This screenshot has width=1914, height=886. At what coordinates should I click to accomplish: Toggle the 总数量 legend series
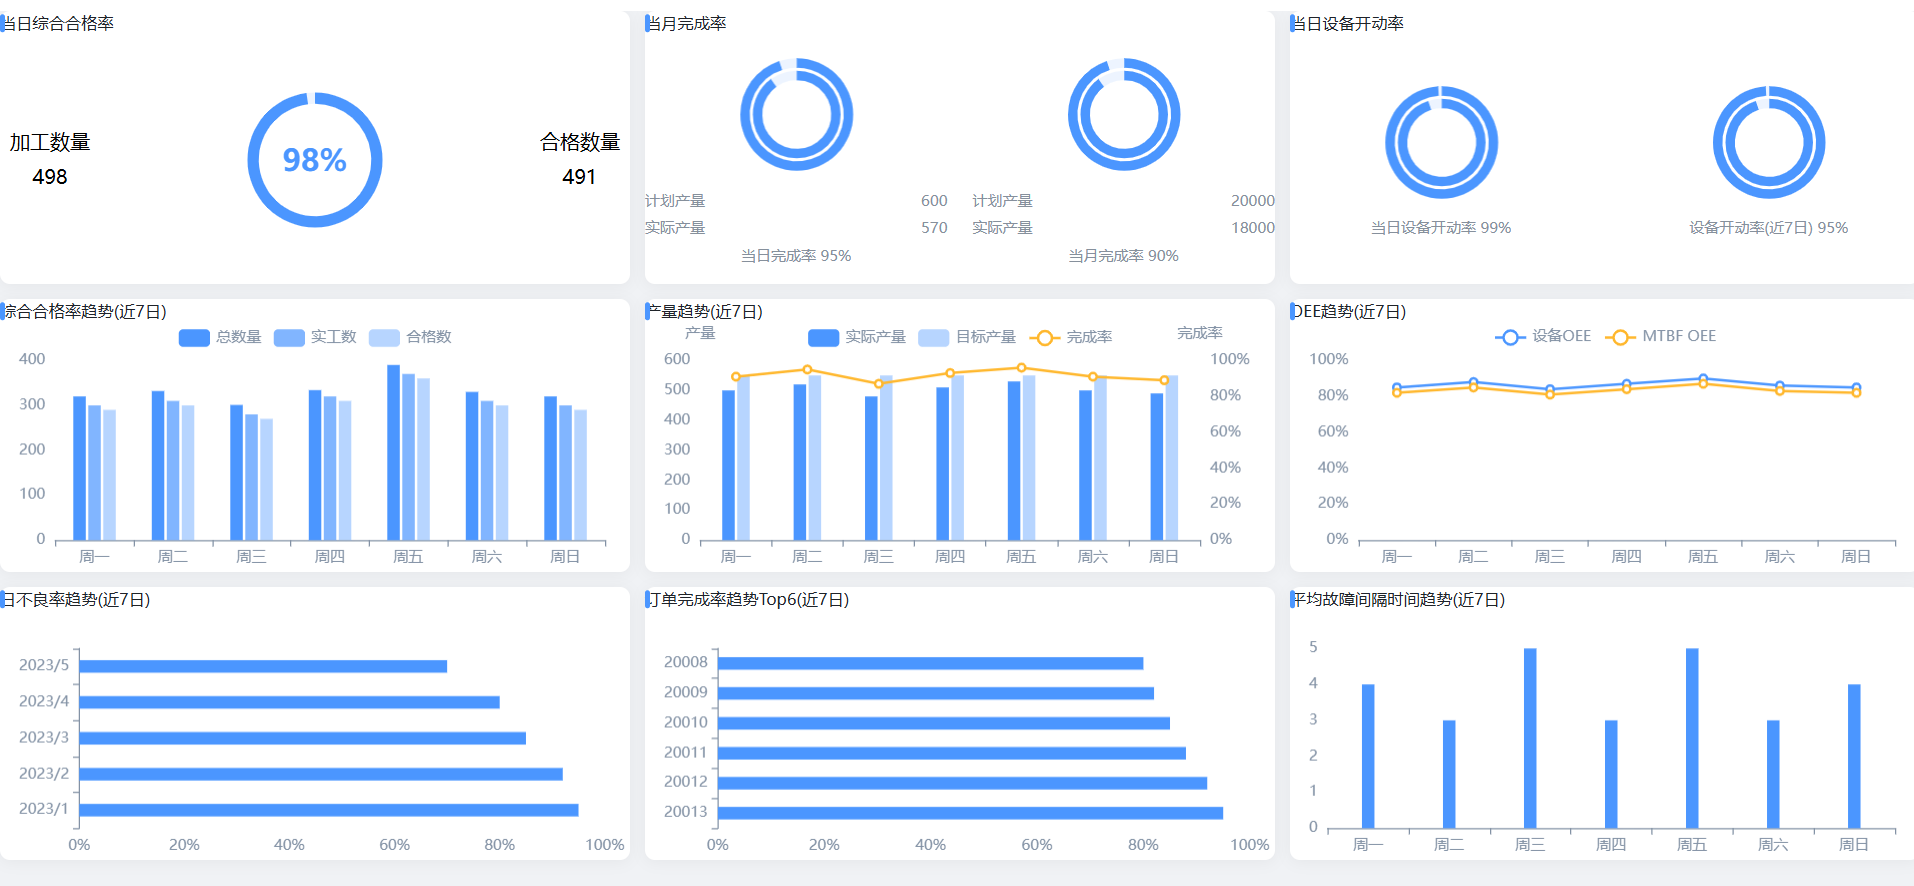point(220,337)
